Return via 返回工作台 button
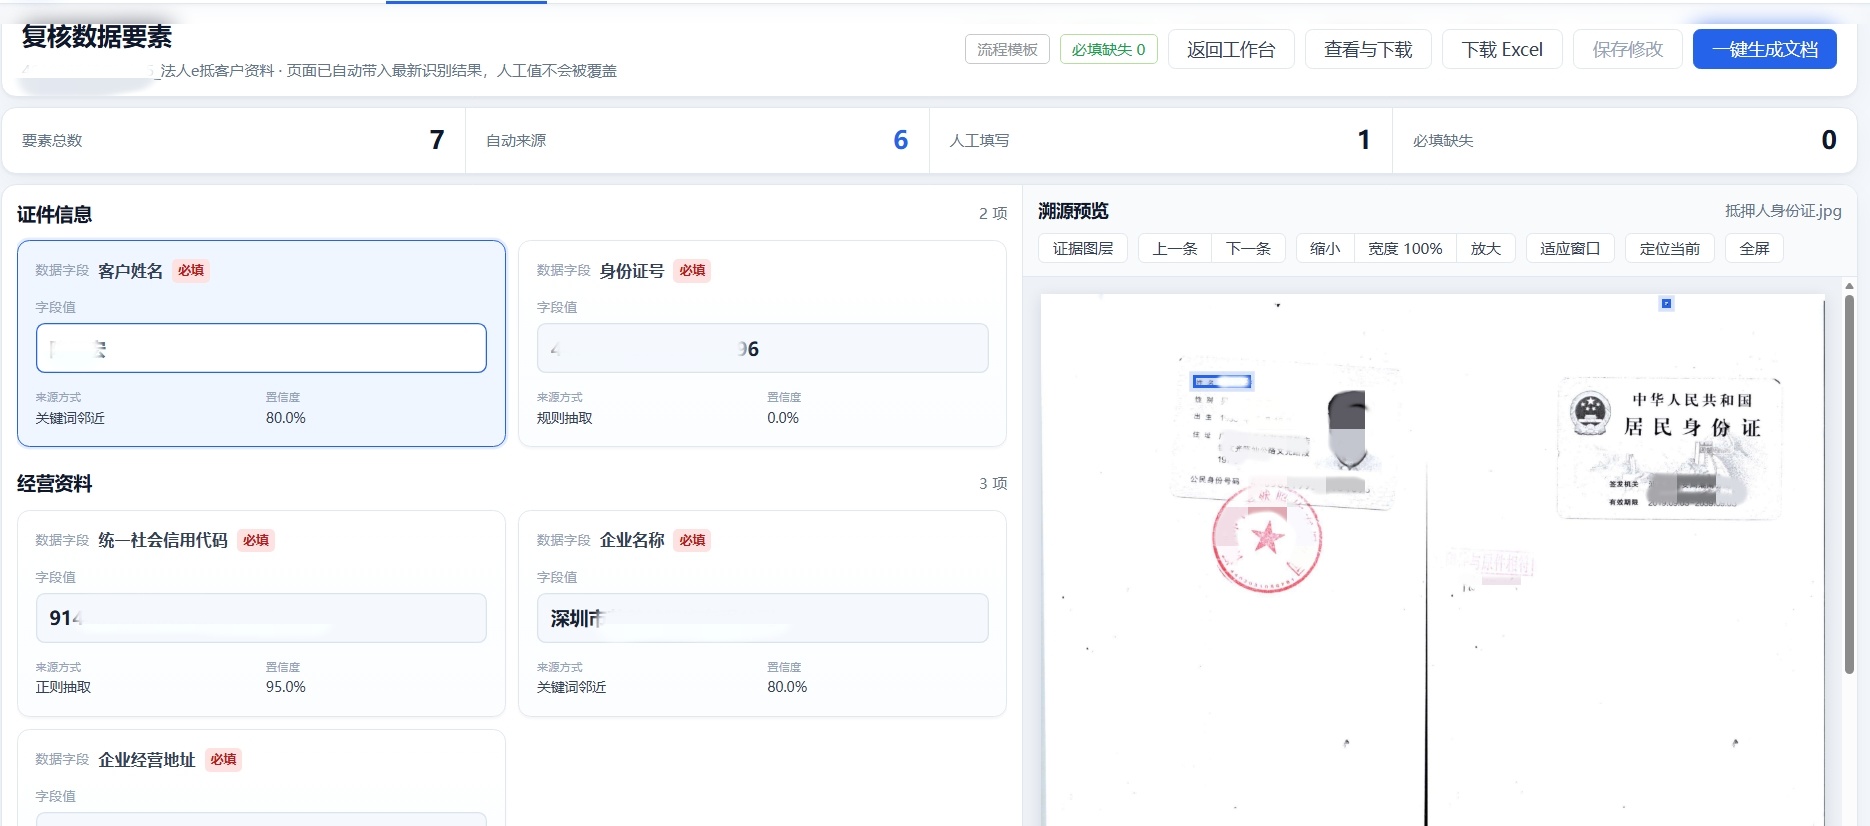Image resolution: width=1870 pixels, height=826 pixels. tap(1231, 49)
